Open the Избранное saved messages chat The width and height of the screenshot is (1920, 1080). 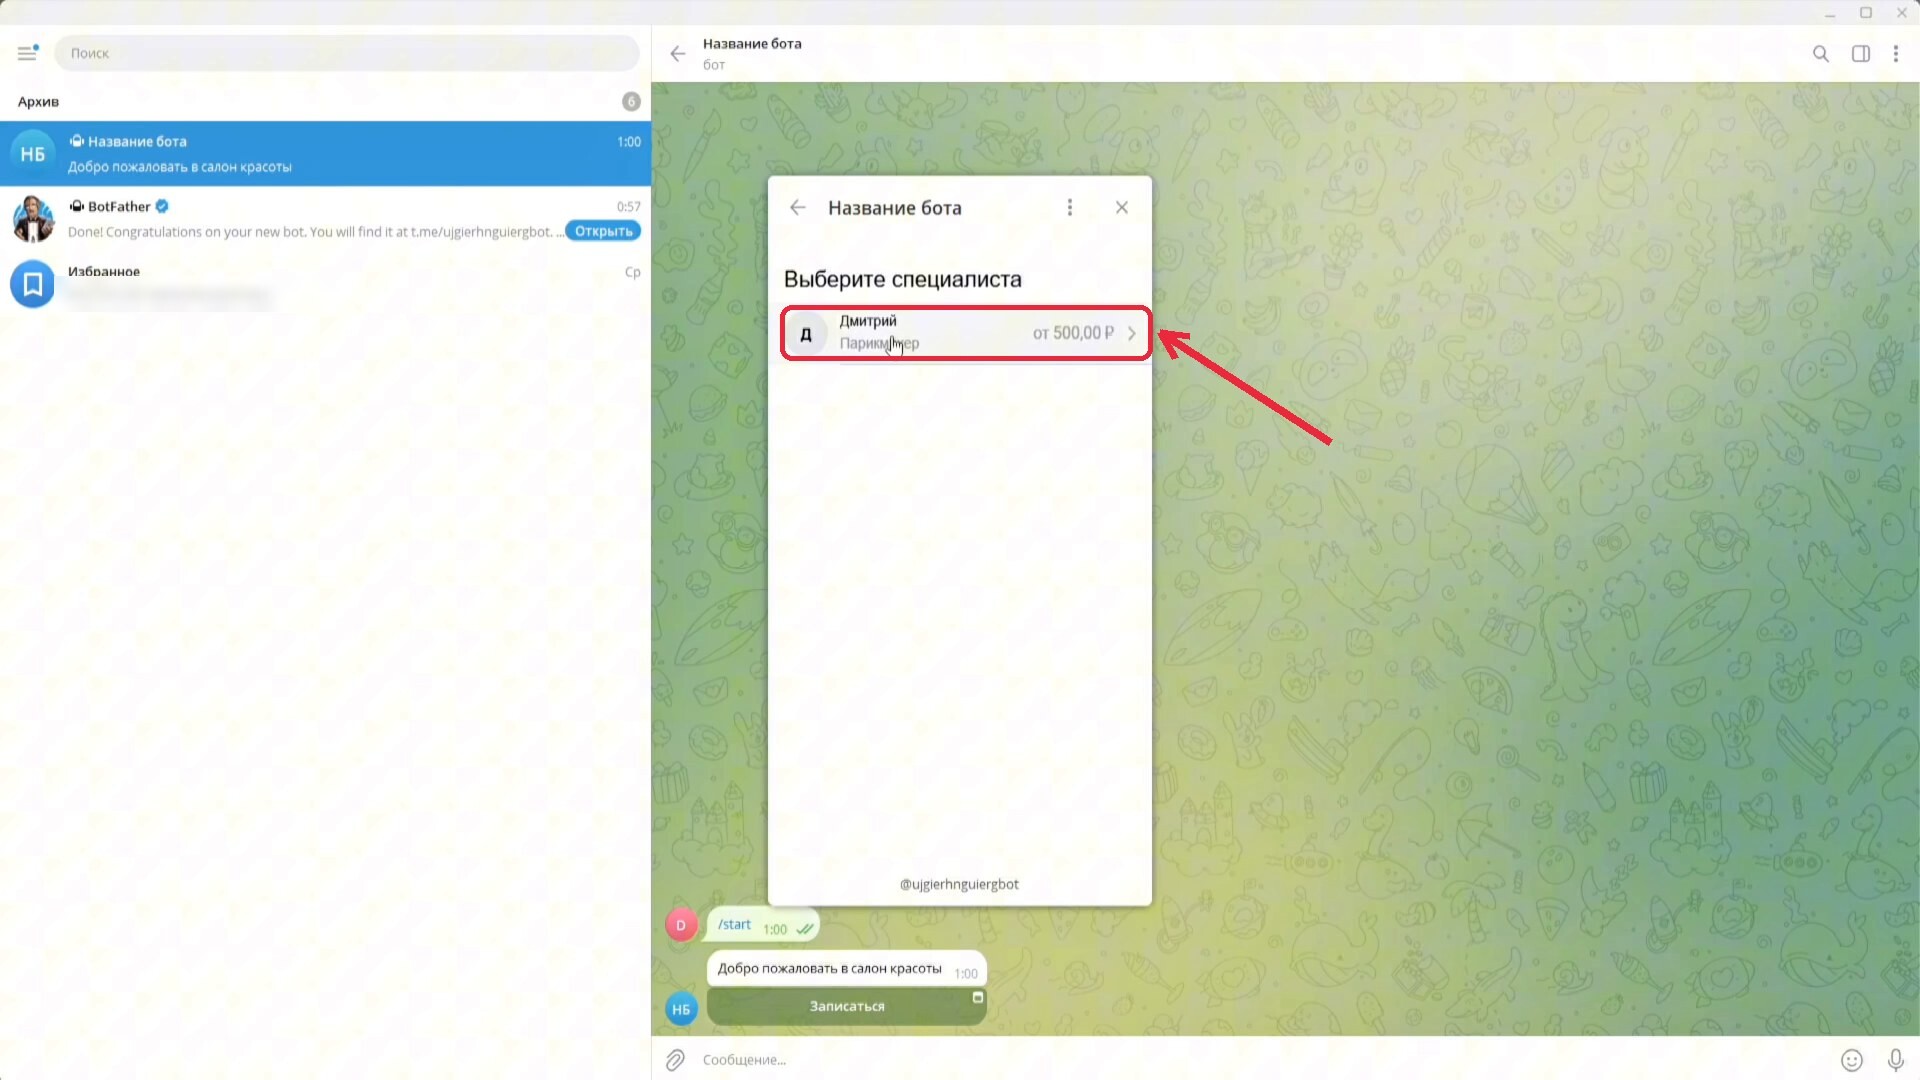click(325, 284)
